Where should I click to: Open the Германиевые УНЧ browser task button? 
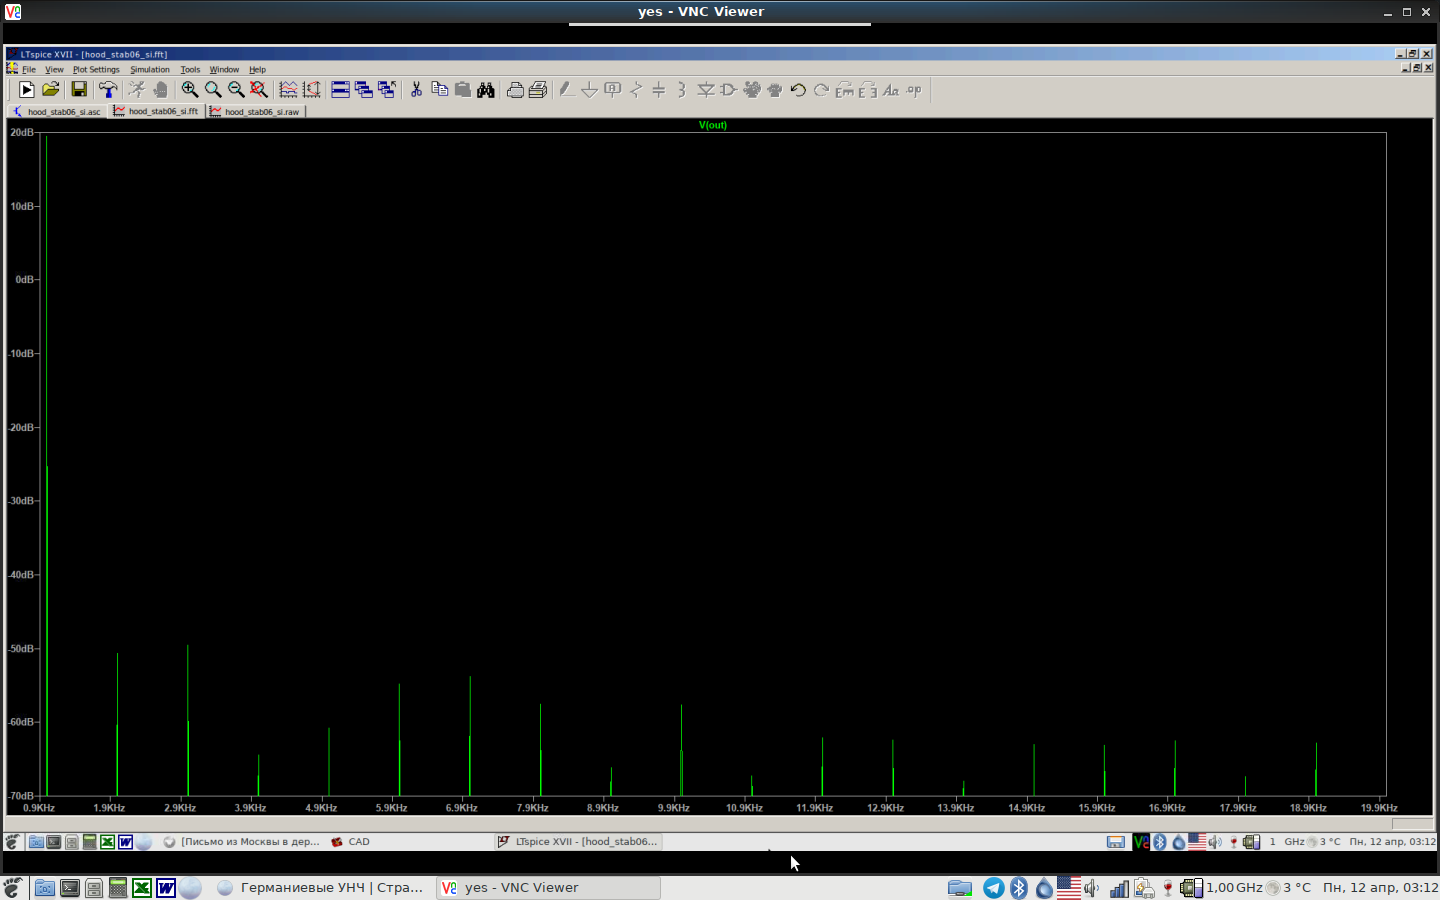(321, 888)
